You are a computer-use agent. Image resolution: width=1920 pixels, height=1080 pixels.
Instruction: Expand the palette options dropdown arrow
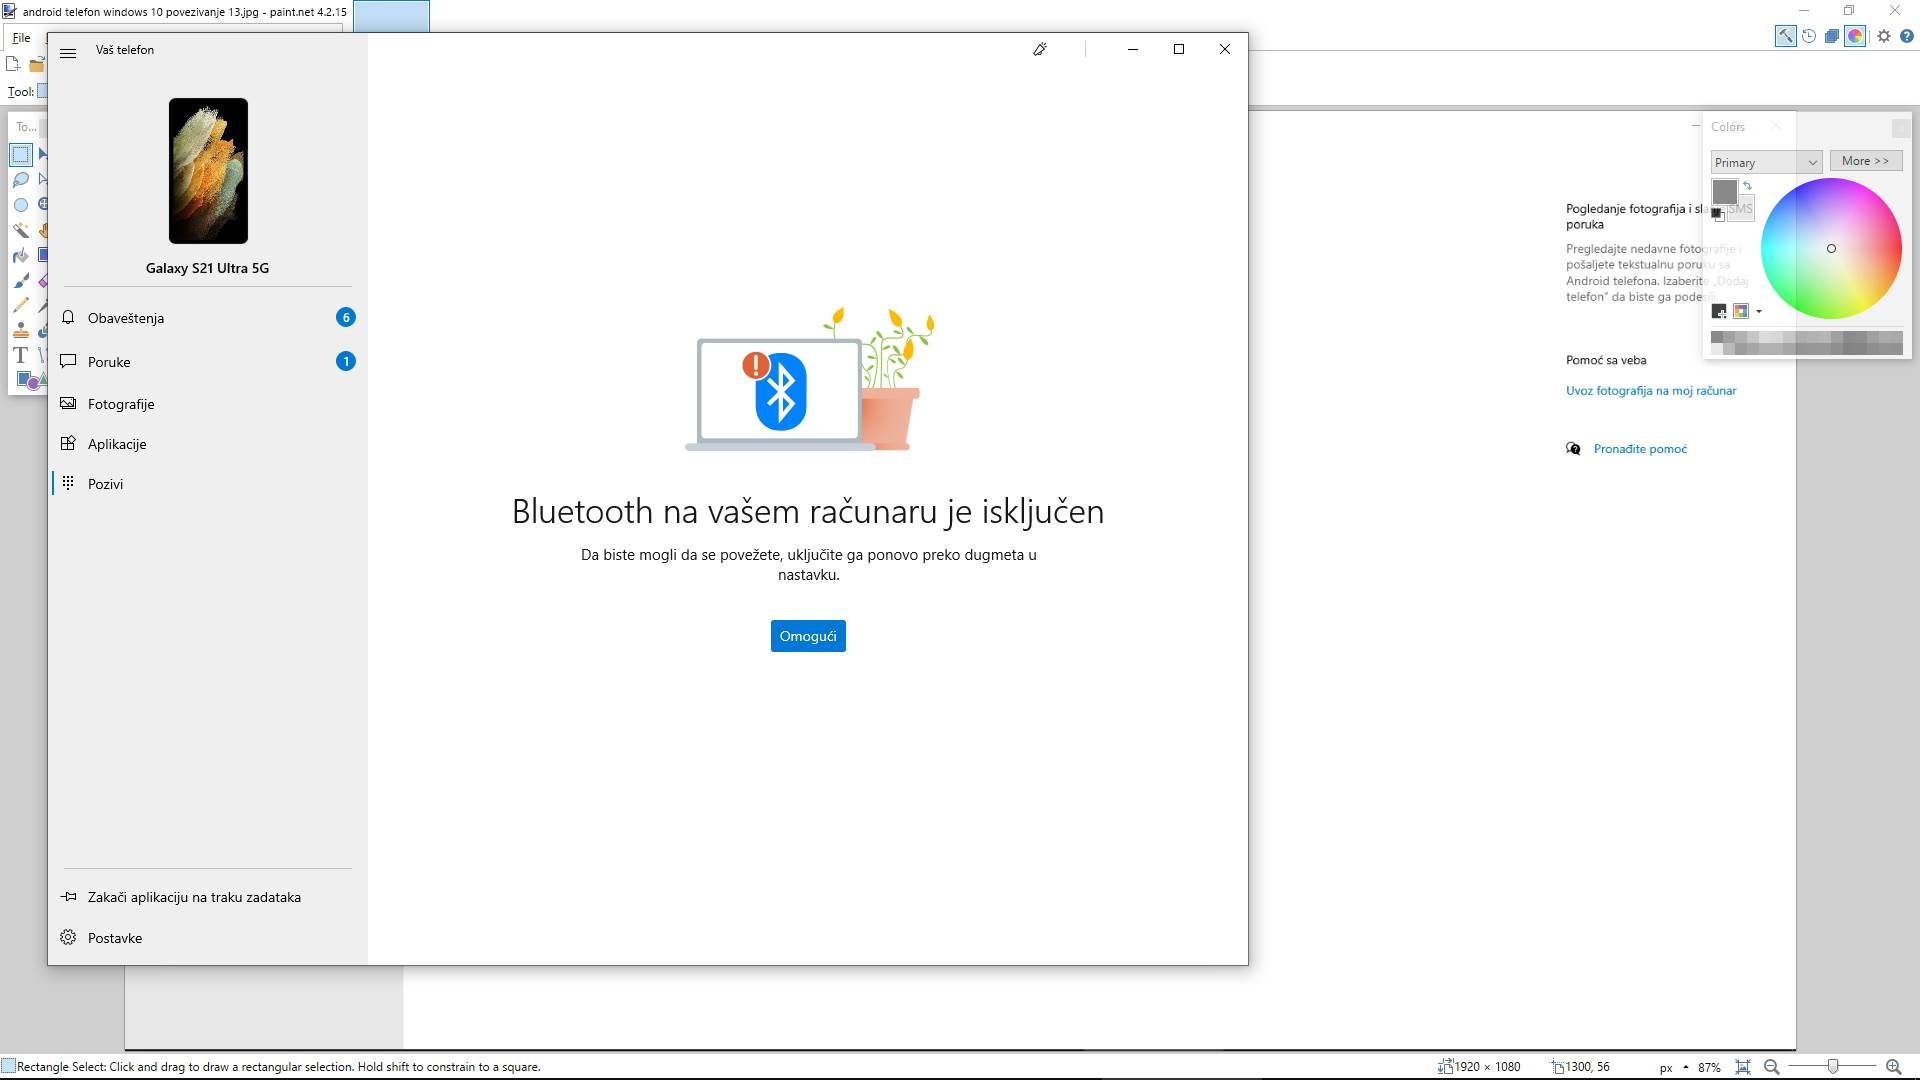tap(1760, 311)
